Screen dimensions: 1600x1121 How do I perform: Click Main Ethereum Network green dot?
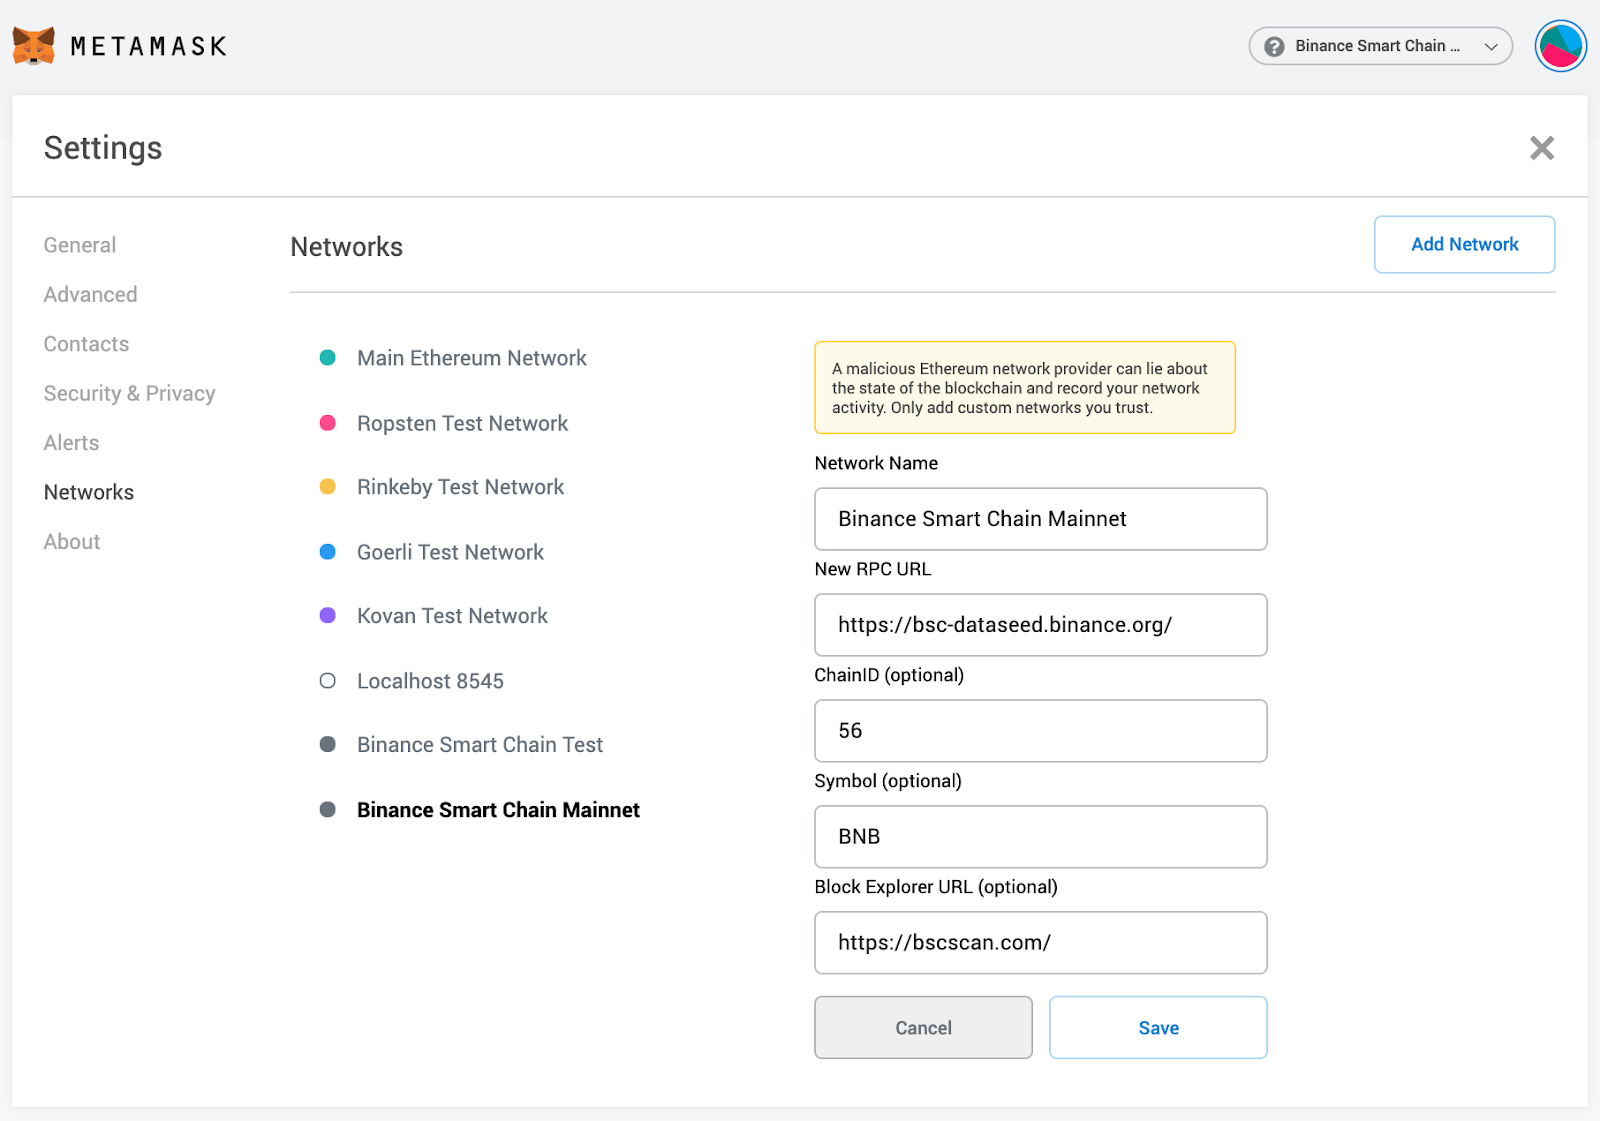[327, 358]
